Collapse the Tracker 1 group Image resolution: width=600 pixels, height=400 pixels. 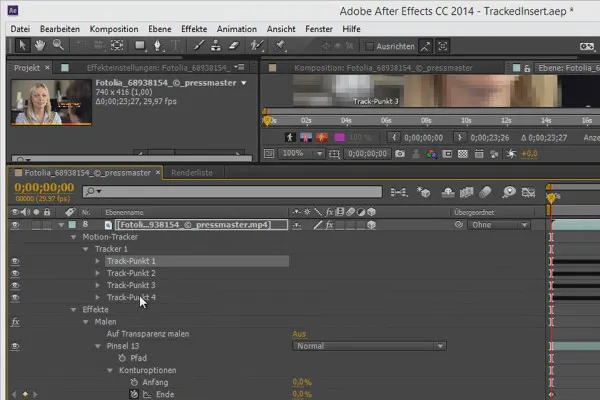(86, 249)
